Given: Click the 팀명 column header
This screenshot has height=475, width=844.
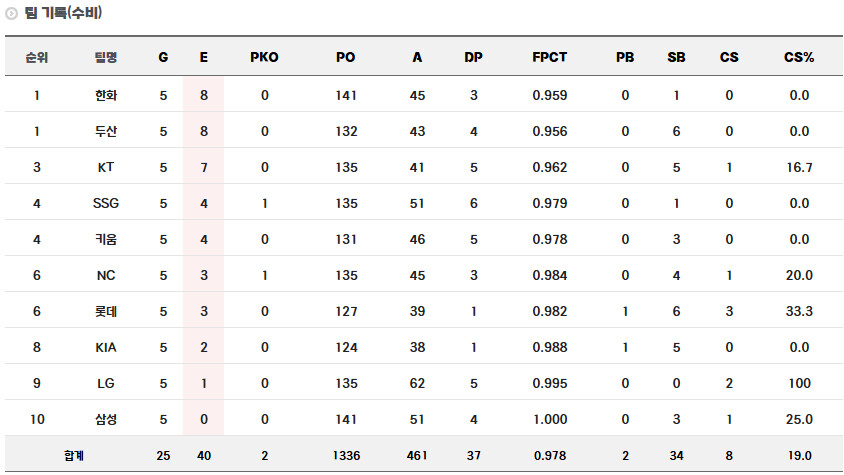Looking at the screenshot, I should pos(106,57).
